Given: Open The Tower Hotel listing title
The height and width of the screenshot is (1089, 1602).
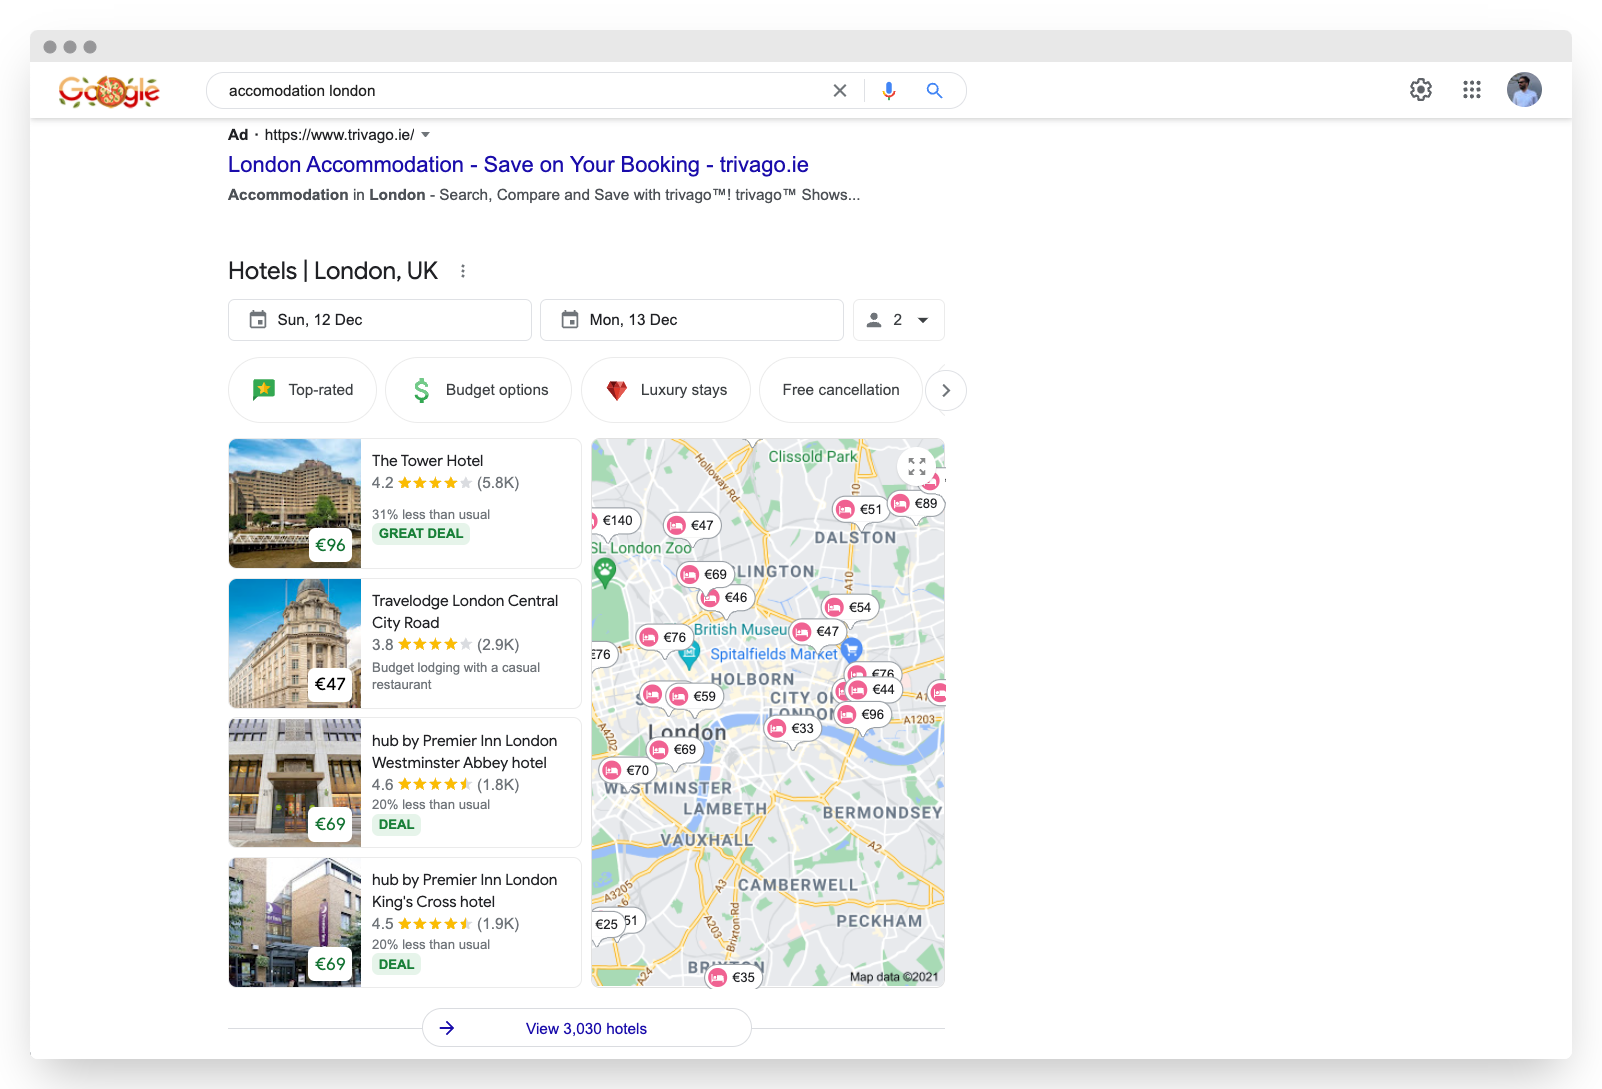Looking at the screenshot, I should click(x=427, y=461).
